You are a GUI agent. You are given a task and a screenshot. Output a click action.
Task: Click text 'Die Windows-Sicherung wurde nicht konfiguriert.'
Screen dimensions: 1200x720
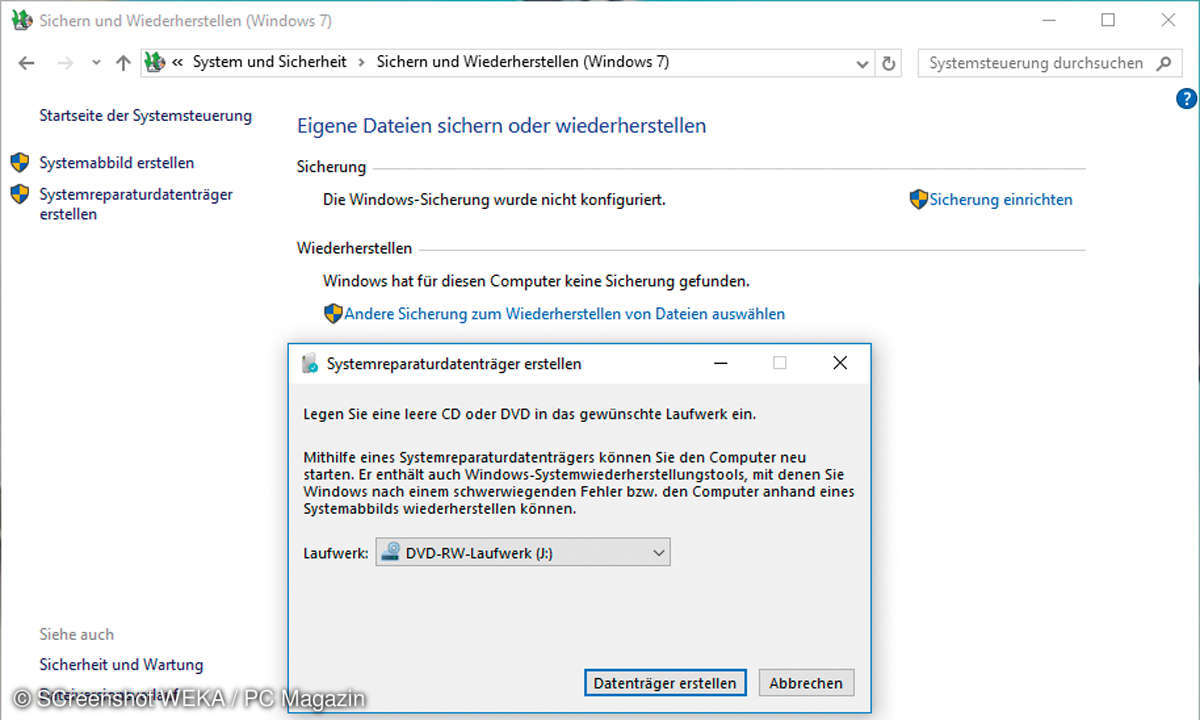tap(494, 200)
